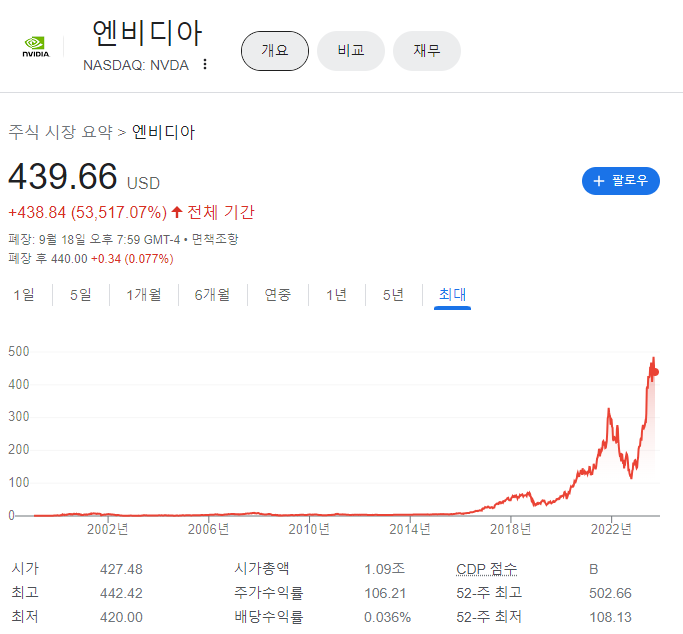This screenshot has width=683, height=634.
Task: Click the red dot at chart's end
Action: [655, 372]
